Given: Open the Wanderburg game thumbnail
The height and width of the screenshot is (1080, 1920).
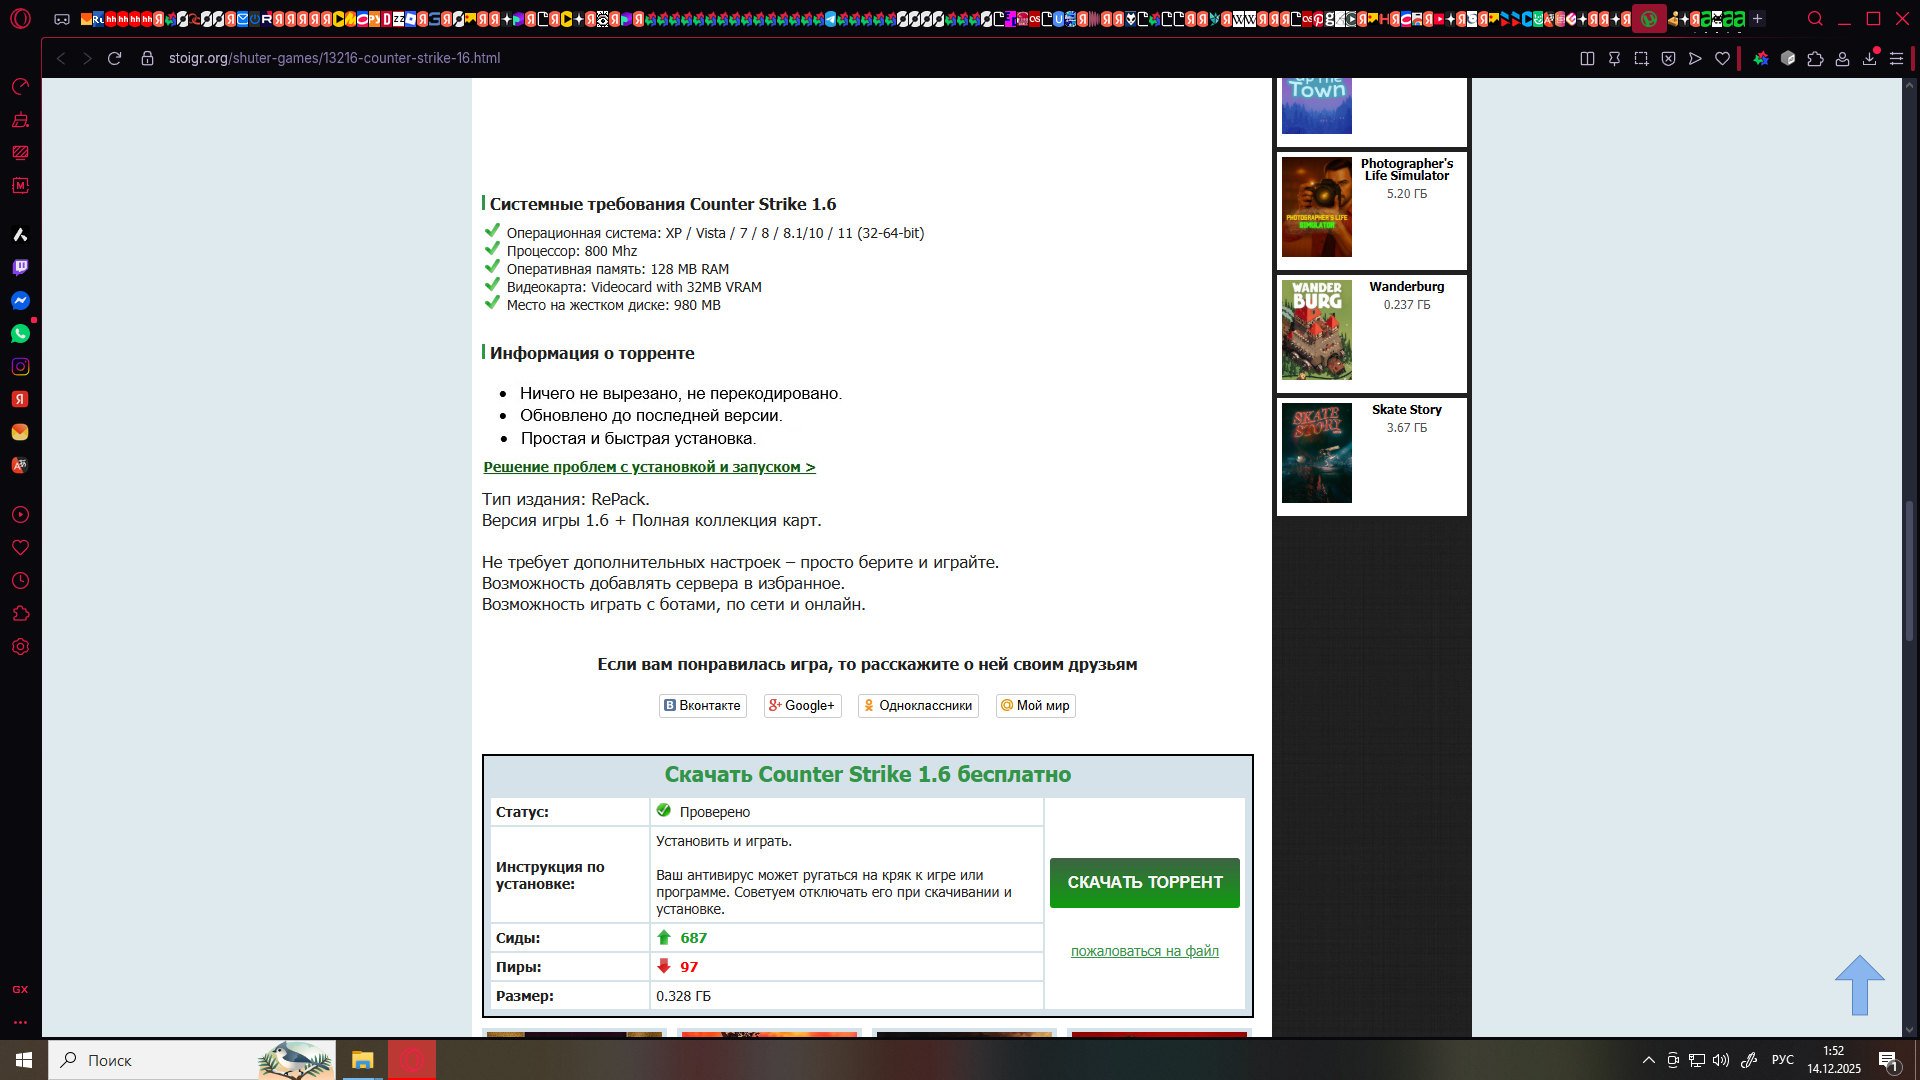Looking at the screenshot, I should point(1316,330).
